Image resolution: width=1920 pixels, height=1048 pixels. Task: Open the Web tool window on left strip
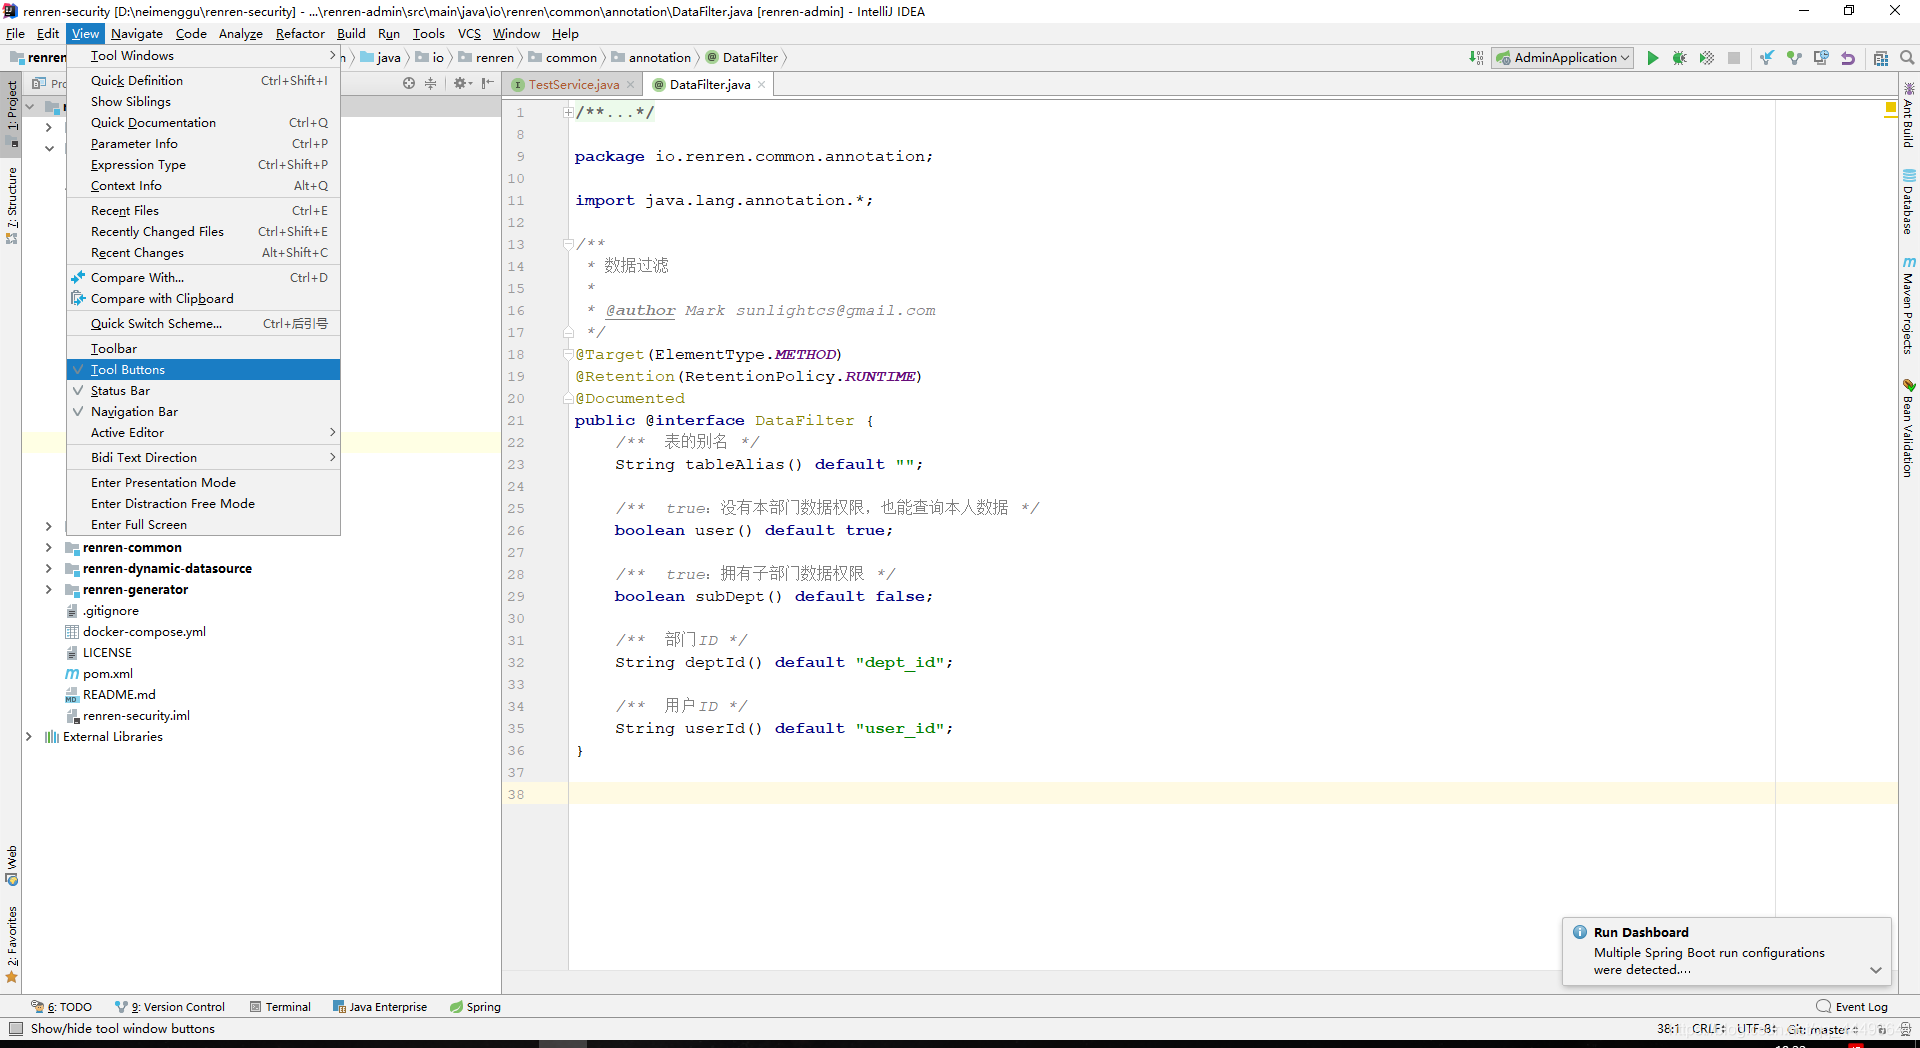[x=12, y=866]
